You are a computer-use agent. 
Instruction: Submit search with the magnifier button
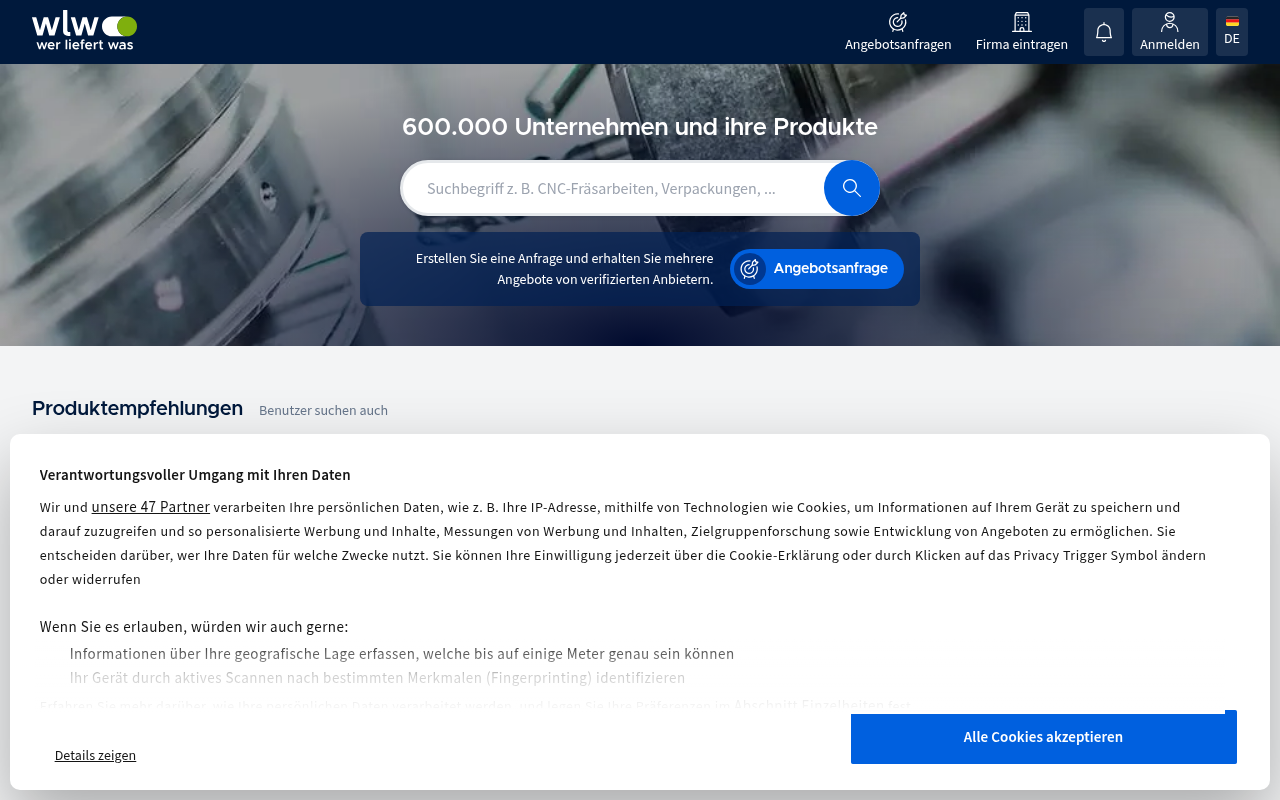(x=852, y=188)
